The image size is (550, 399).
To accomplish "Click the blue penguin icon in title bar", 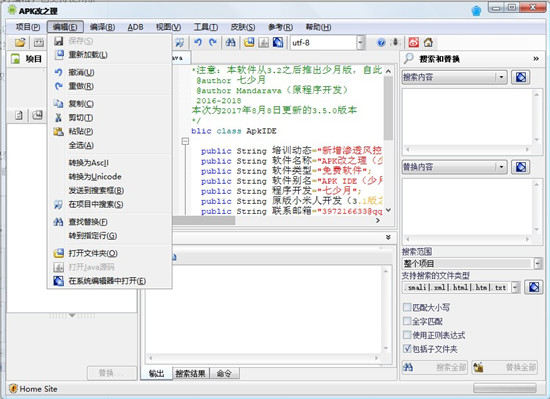I will [x=476, y=11].
